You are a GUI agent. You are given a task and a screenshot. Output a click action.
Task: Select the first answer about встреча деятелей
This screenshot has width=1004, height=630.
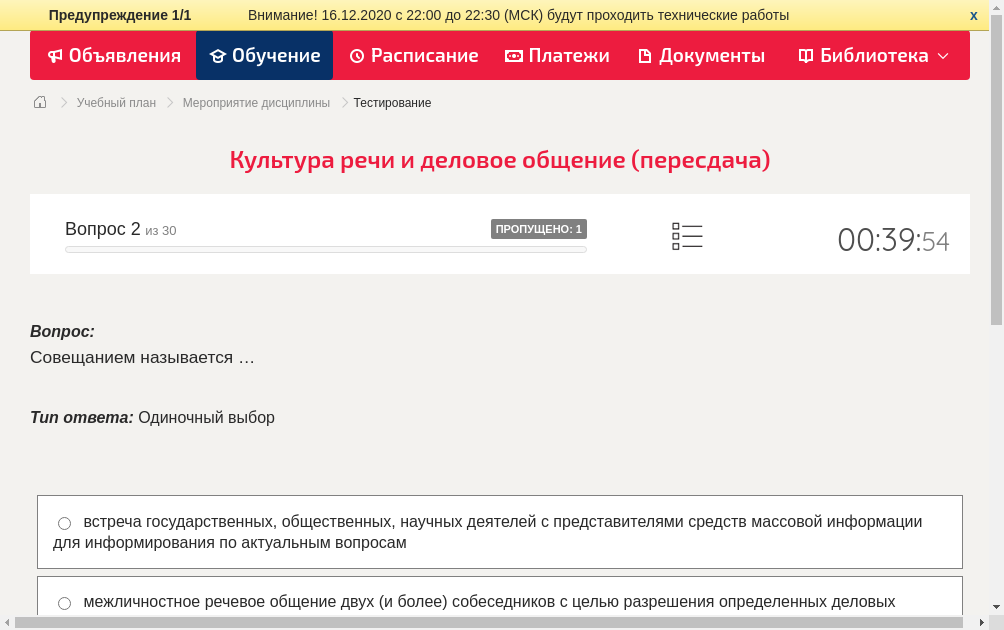[64, 522]
